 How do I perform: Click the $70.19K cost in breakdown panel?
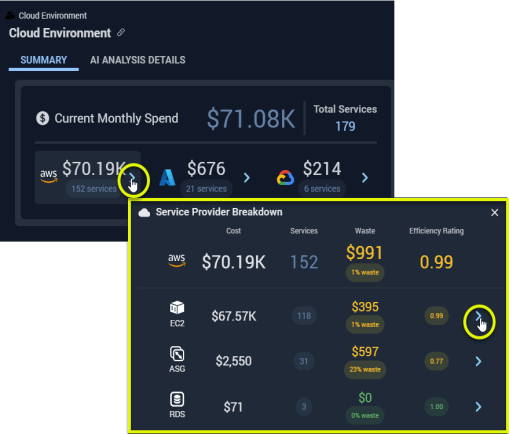234,262
